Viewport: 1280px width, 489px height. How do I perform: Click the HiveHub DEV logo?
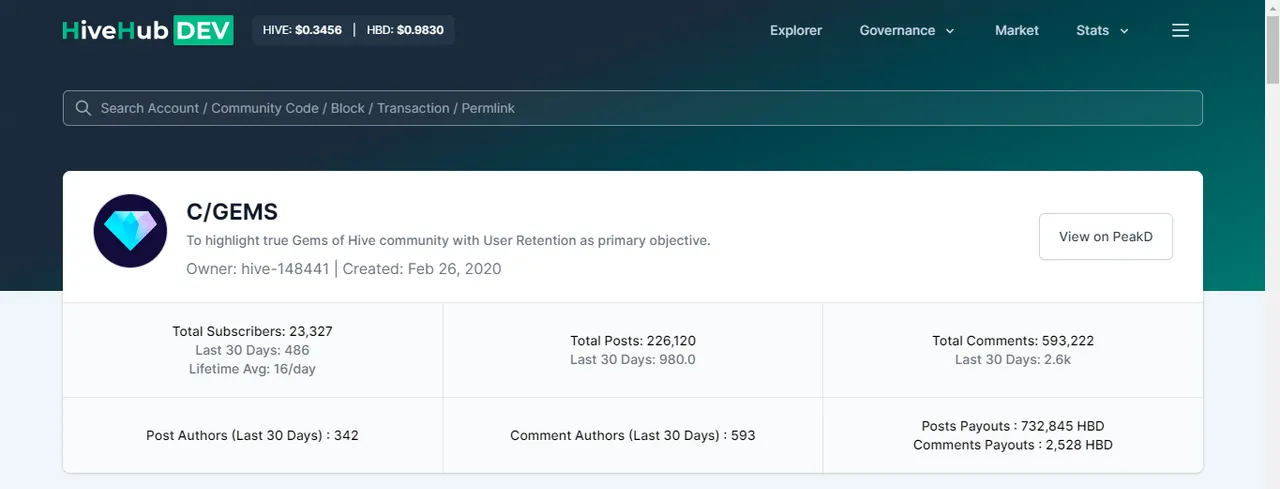(x=148, y=30)
